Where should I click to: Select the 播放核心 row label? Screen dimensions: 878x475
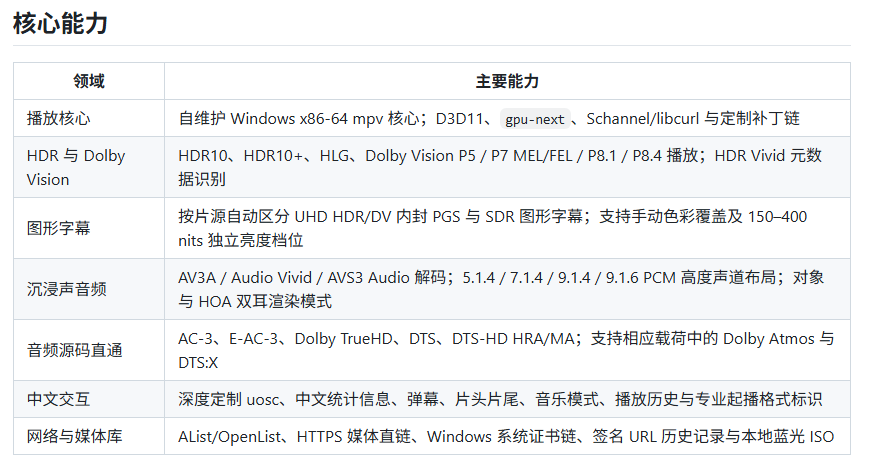pos(58,118)
